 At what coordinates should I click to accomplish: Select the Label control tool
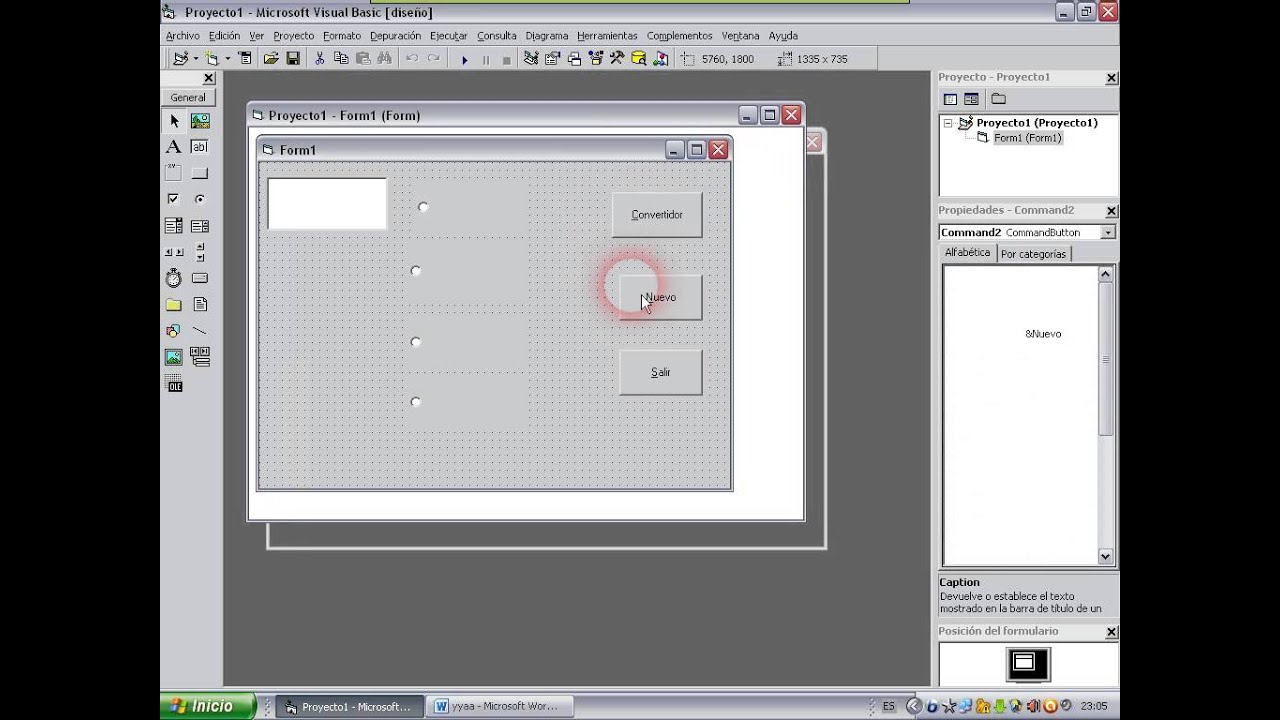(x=174, y=147)
